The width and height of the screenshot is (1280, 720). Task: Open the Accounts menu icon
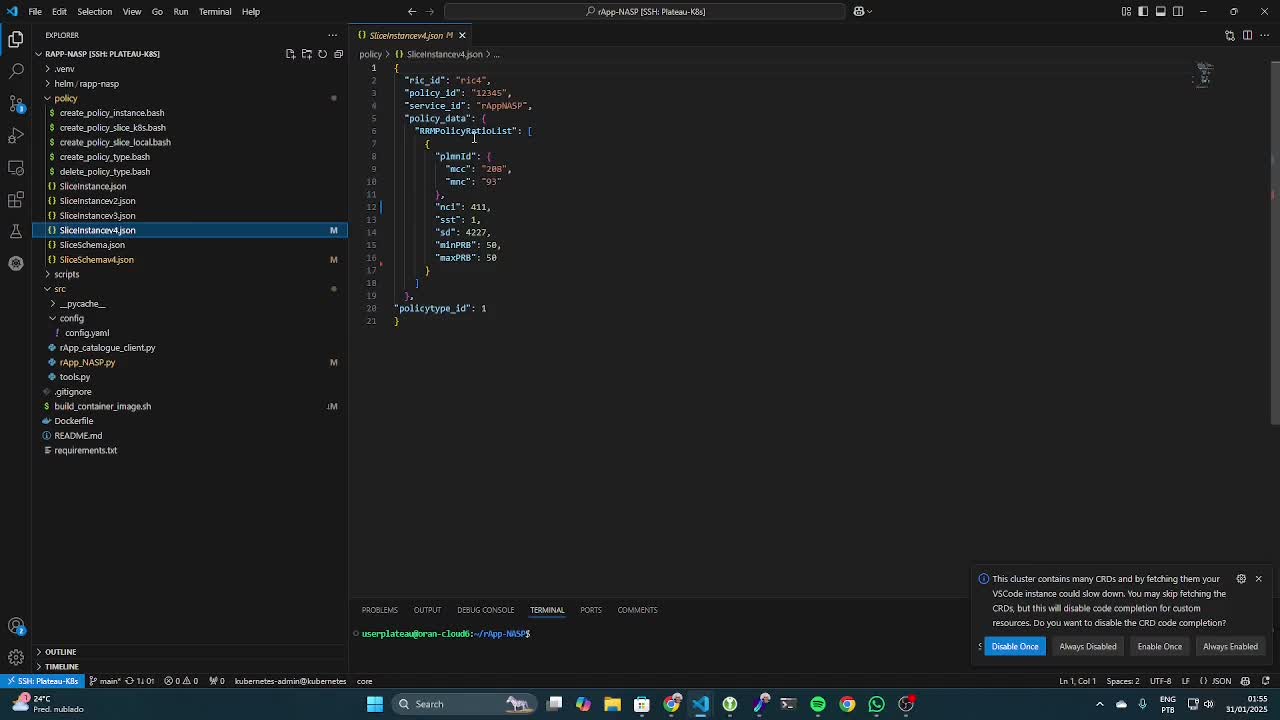click(x=16, y=626)
